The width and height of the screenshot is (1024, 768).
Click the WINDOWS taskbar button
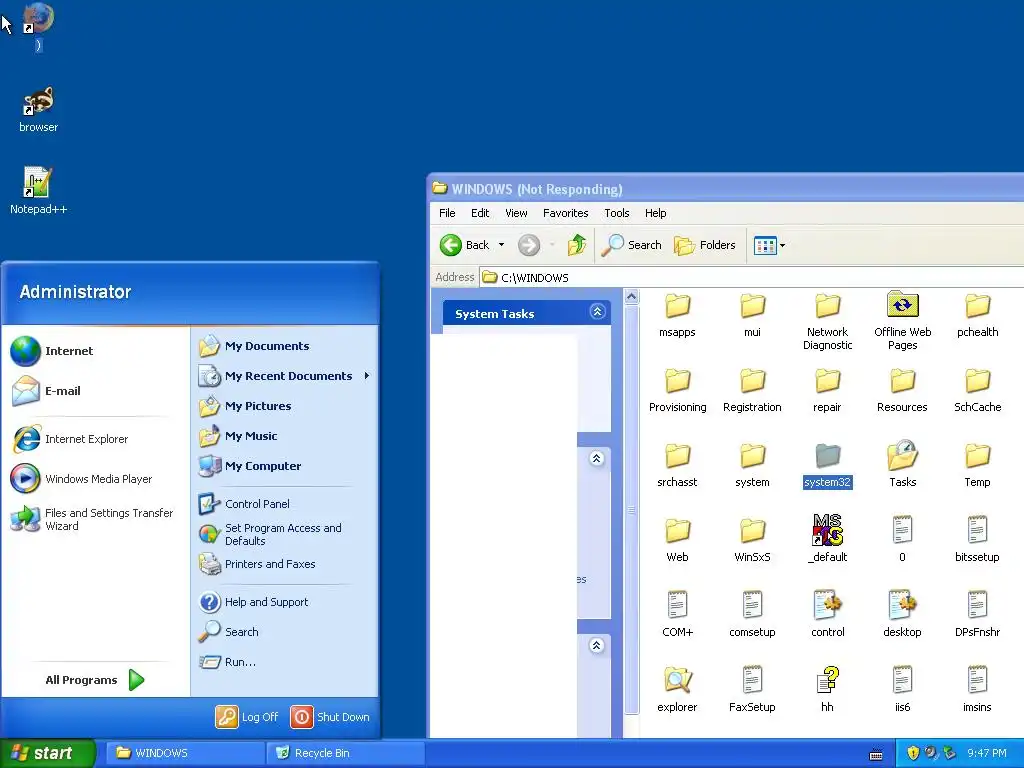pos(184,753)
